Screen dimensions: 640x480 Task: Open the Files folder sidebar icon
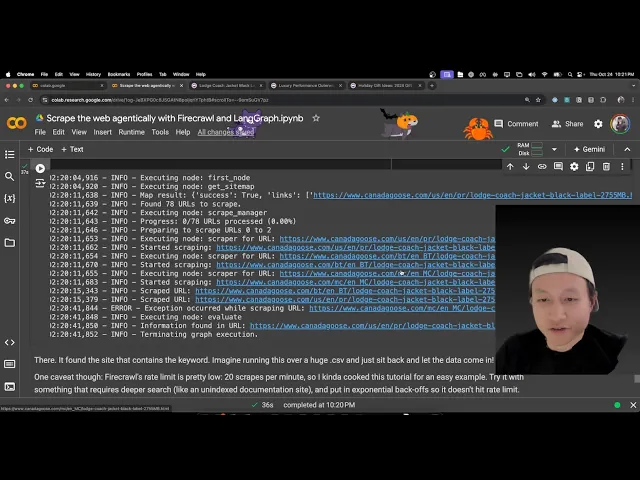point(10,243)
